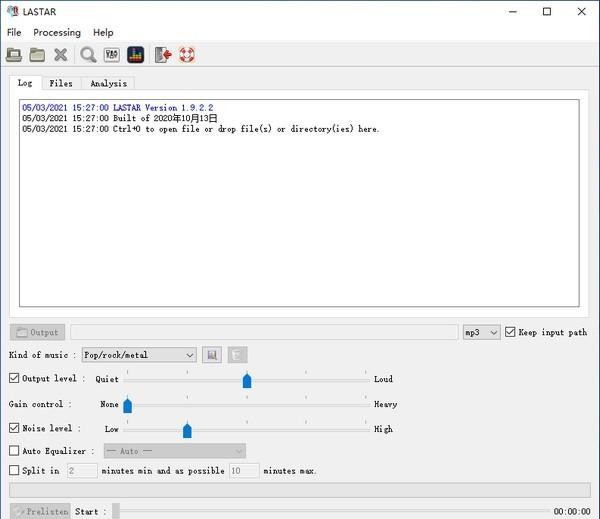The height and width of the screenshot is (519, 600).
Task: Click the mixer settings toolbar icon
Action: click(112, 55)
